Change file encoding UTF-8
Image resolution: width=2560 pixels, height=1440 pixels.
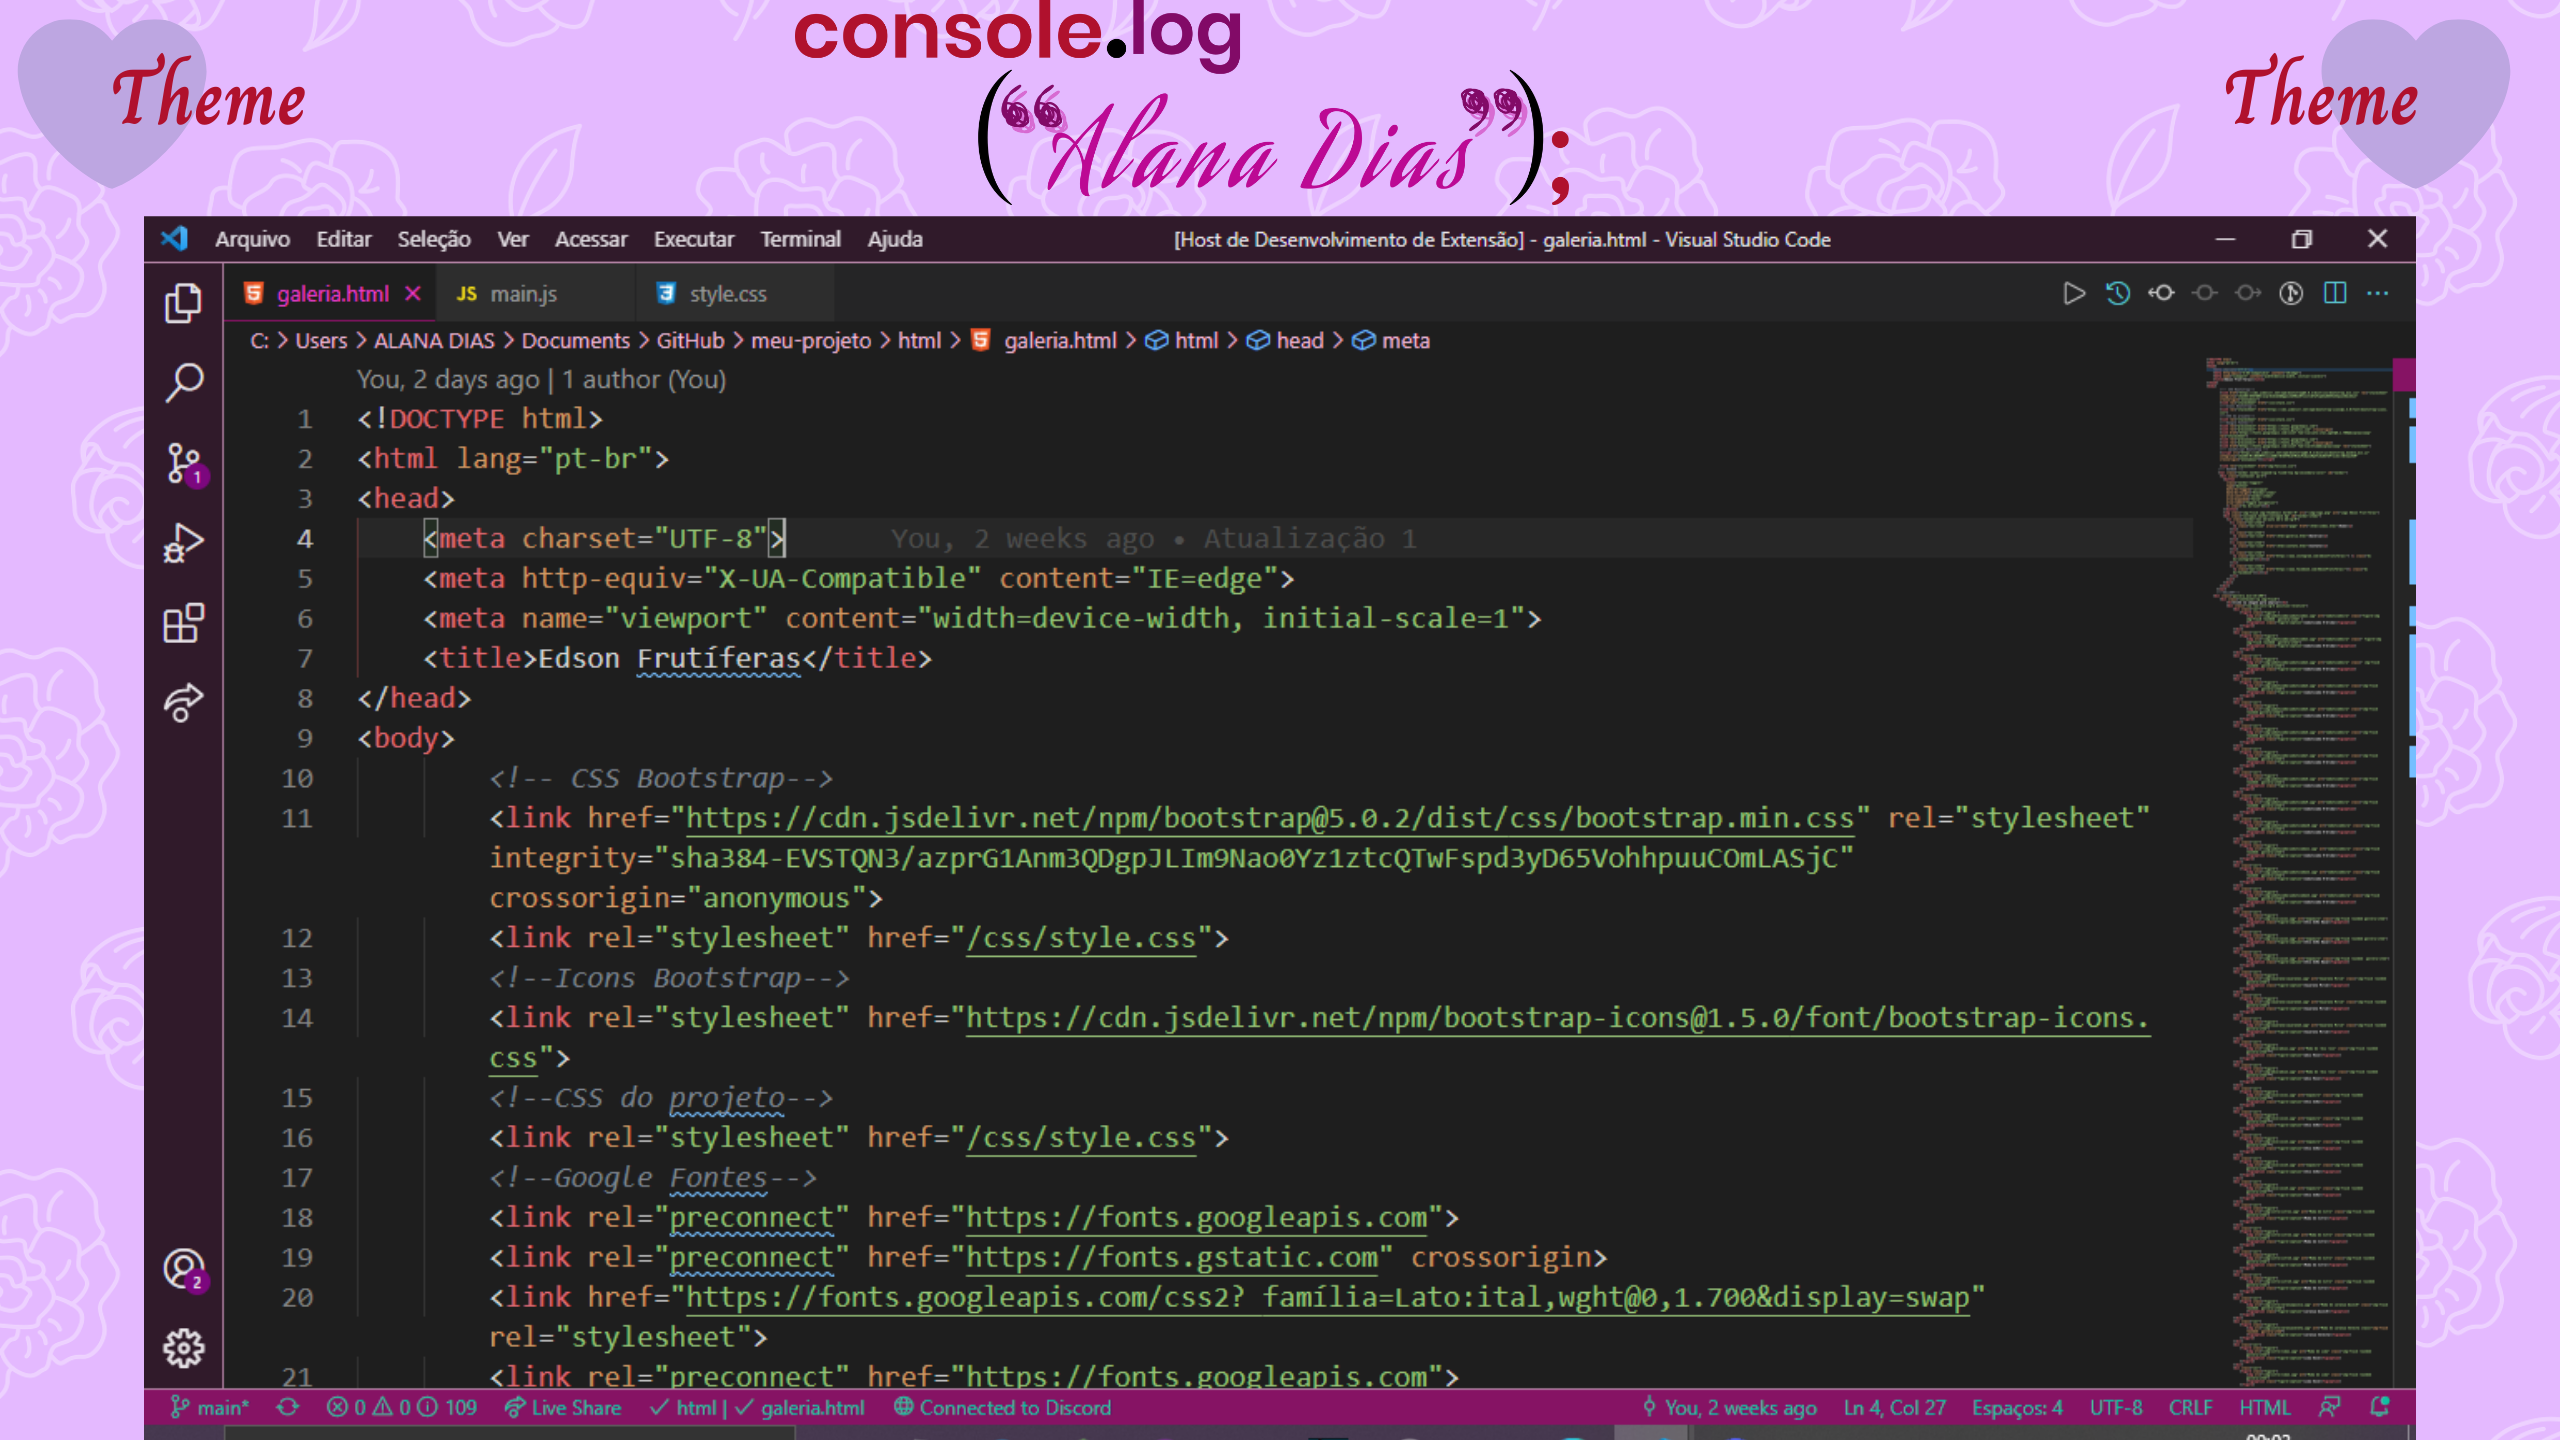tap(2115, 1407)
